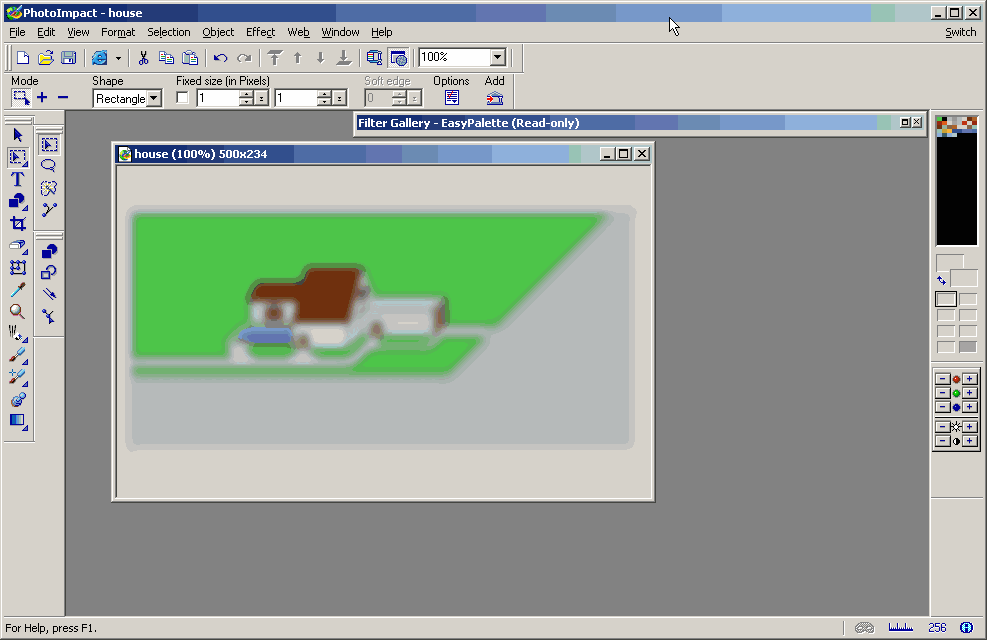Decrease red with minus button
The height and width of the screenshot is (640, 987).
[942, 379]
